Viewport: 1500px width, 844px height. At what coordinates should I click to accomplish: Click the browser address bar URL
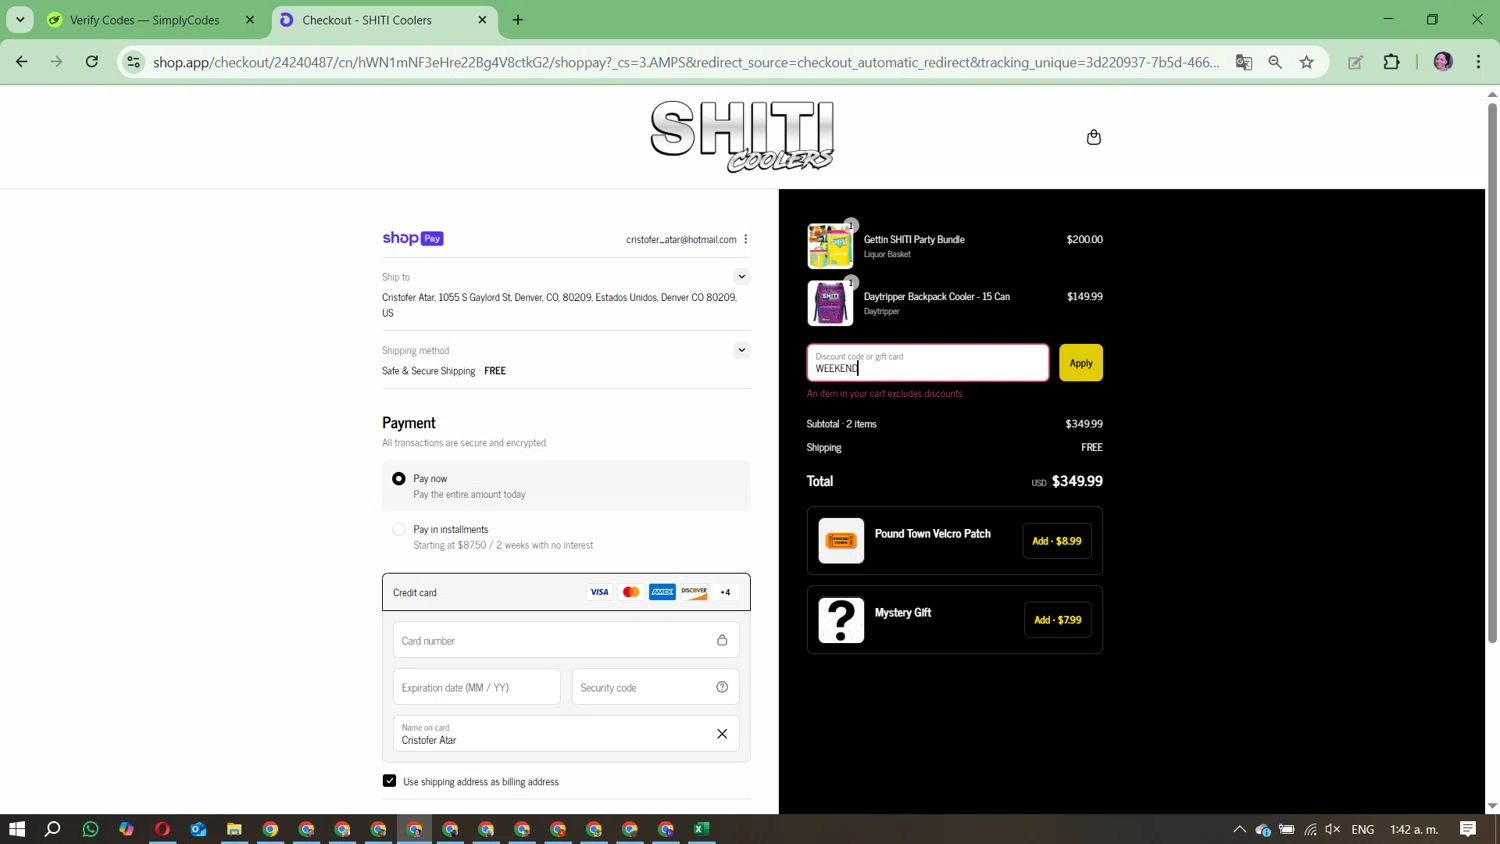click(x=686, y=62)
